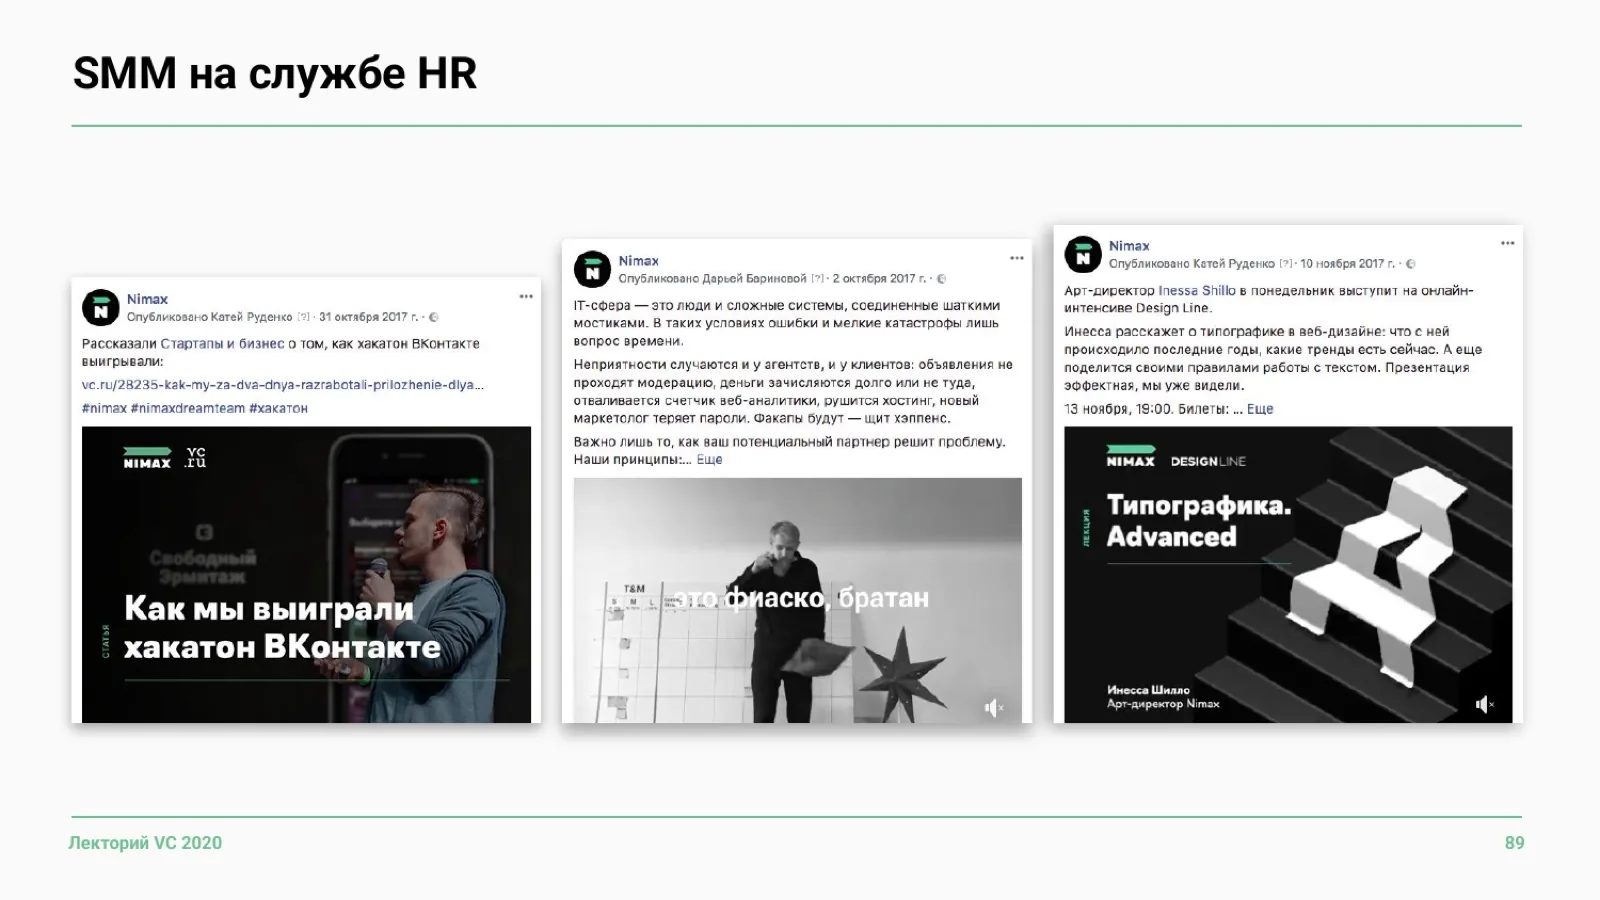Open options menu of October 2 post
The image size is (1600, 900).
[1017, 258]
